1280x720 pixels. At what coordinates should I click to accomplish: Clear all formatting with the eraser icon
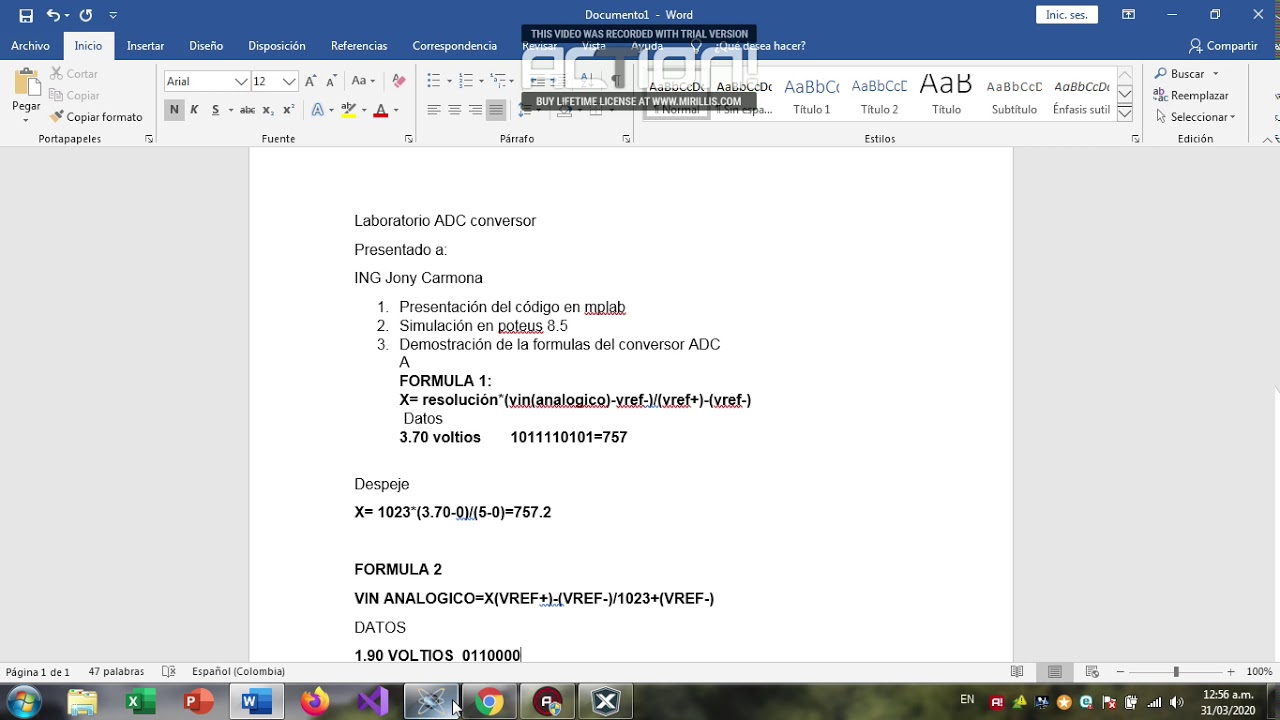(x=399, y=81)
